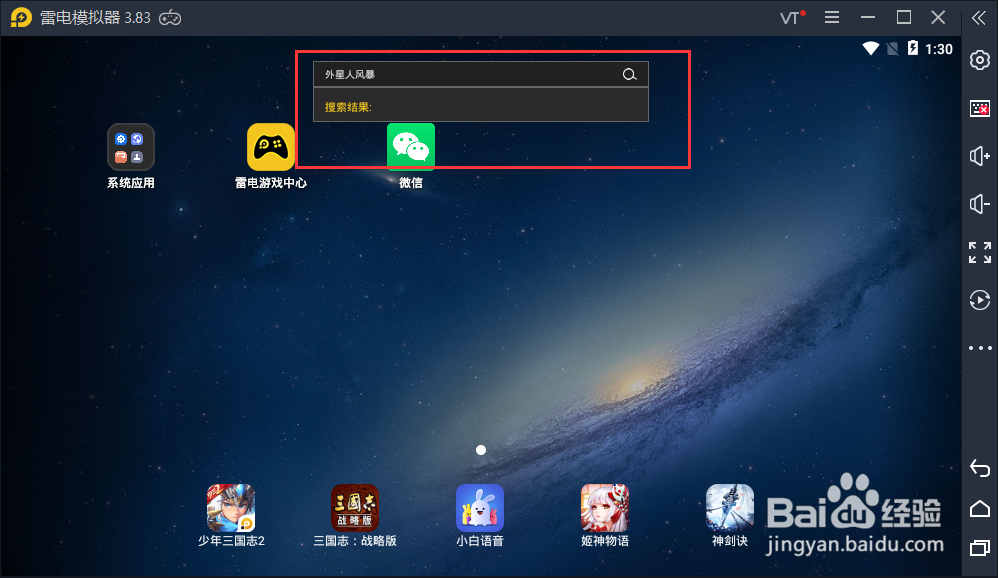Click the home page indicator dot

pyautogui.click(x=481, y=450)
